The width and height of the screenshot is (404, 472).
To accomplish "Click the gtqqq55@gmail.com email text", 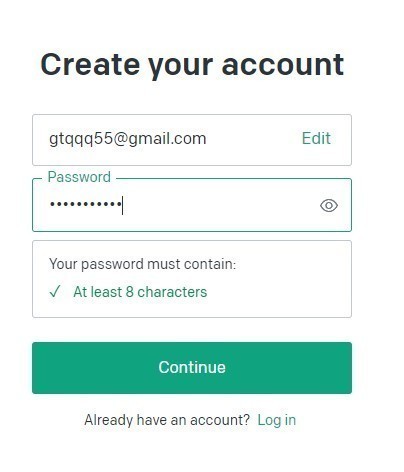I will pyautogui.click(x=128, y=139).
